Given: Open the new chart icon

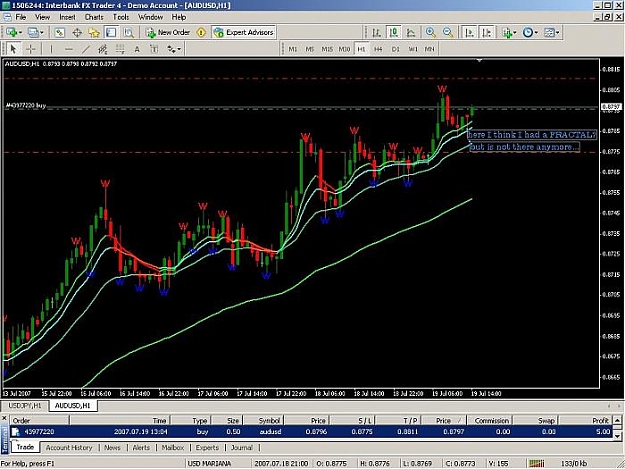Looking at the screenshot, I should (x=11, y=32).
